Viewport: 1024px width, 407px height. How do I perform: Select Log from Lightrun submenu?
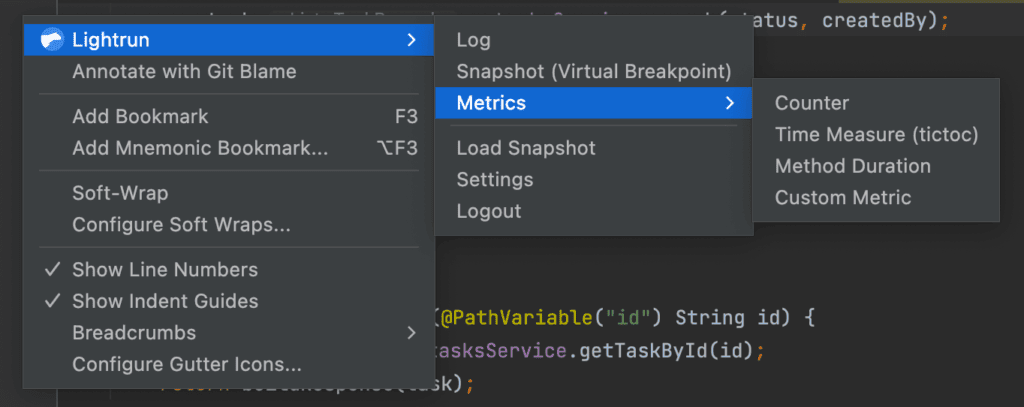point(473,40)
